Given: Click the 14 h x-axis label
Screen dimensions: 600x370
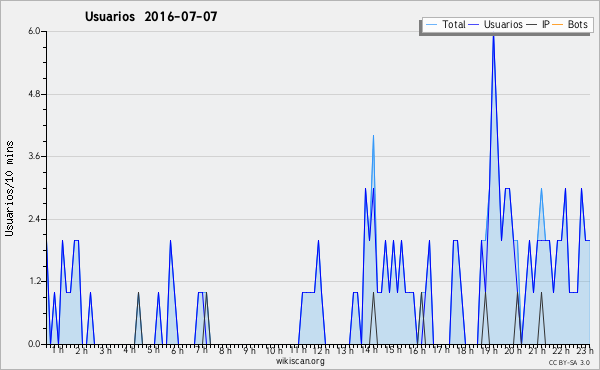Looking at the screenshot, I should [x=369, y=350].
